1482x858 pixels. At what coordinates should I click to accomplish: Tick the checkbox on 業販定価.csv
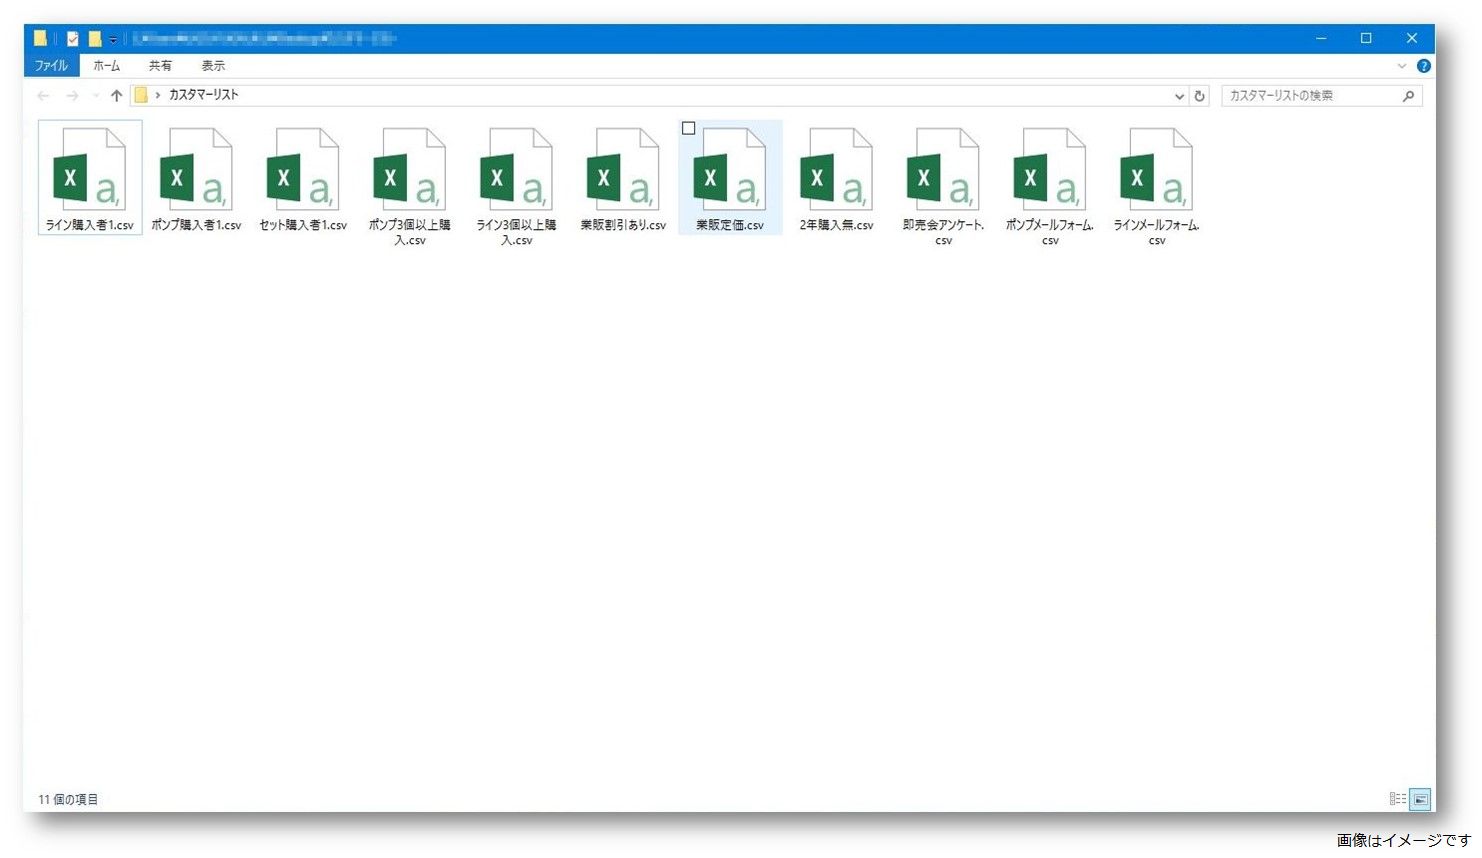(x=688, y=128)
